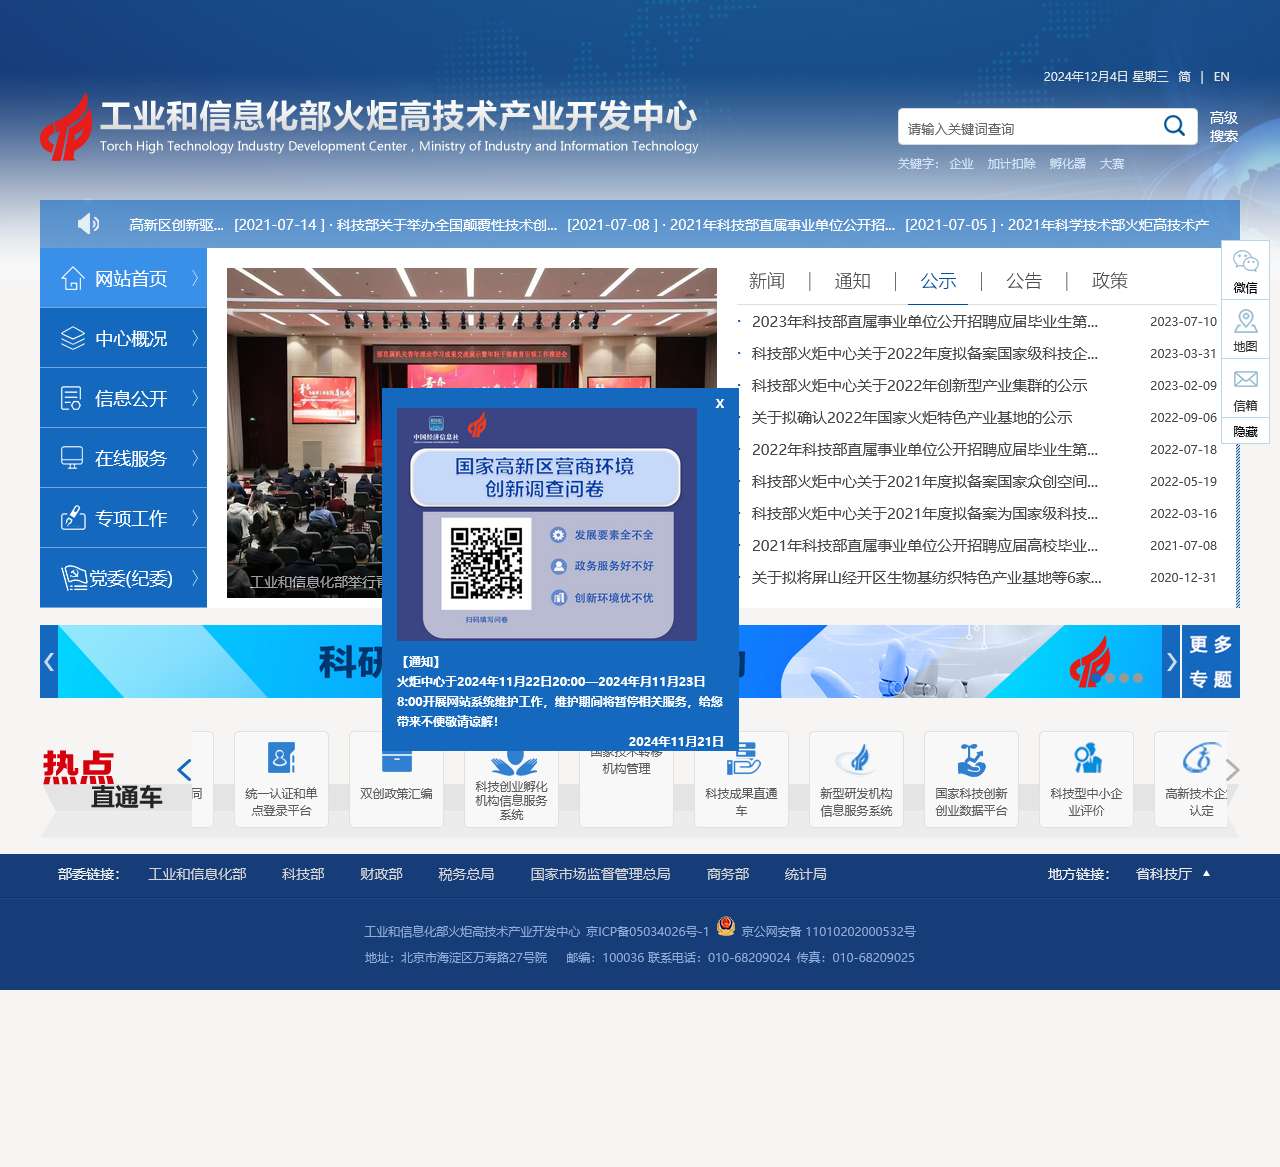Go to previous banner slide
Image resolution: width=1280 pixels, height=1167 pixels.
tap(49, 661)
